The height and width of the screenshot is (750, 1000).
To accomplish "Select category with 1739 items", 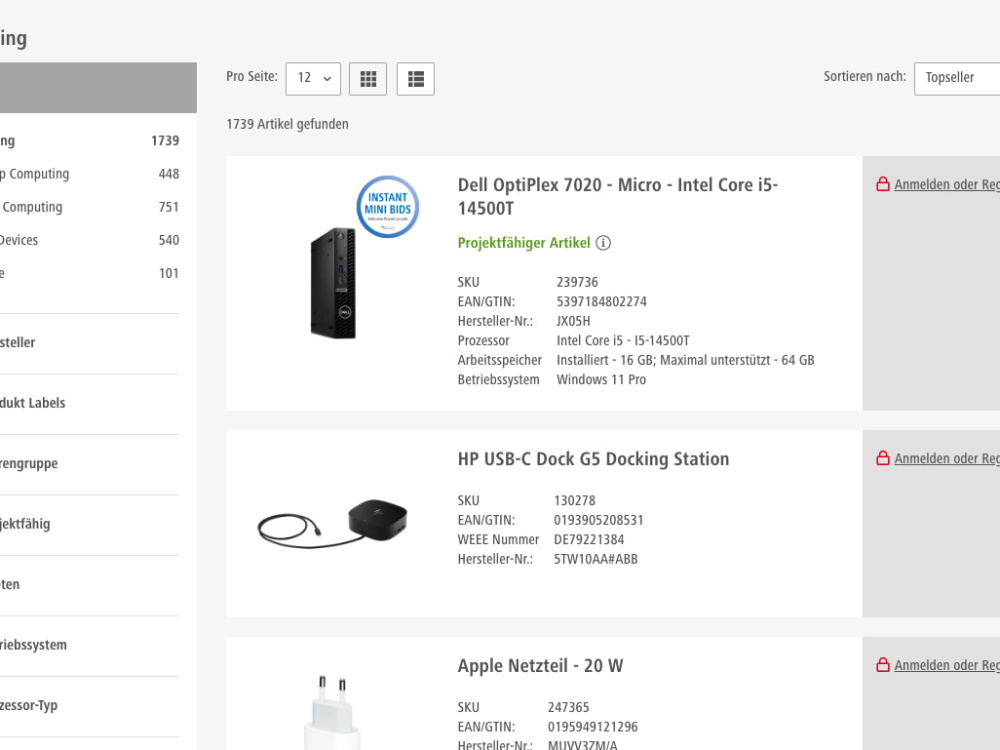I will pyautogui.click(x=89, y=141).
